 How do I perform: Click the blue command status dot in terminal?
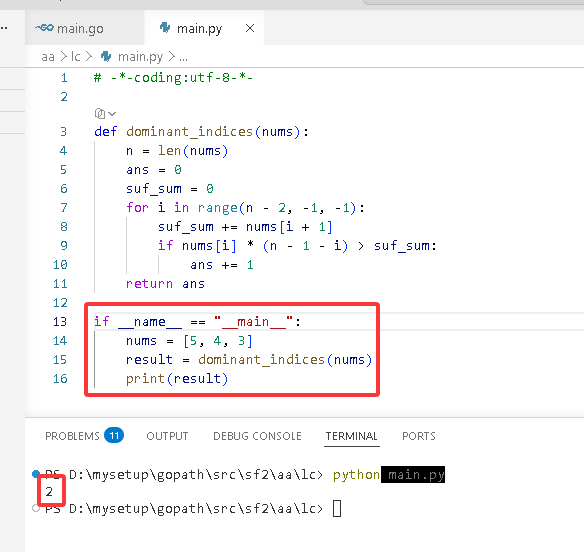coord(36,474)
